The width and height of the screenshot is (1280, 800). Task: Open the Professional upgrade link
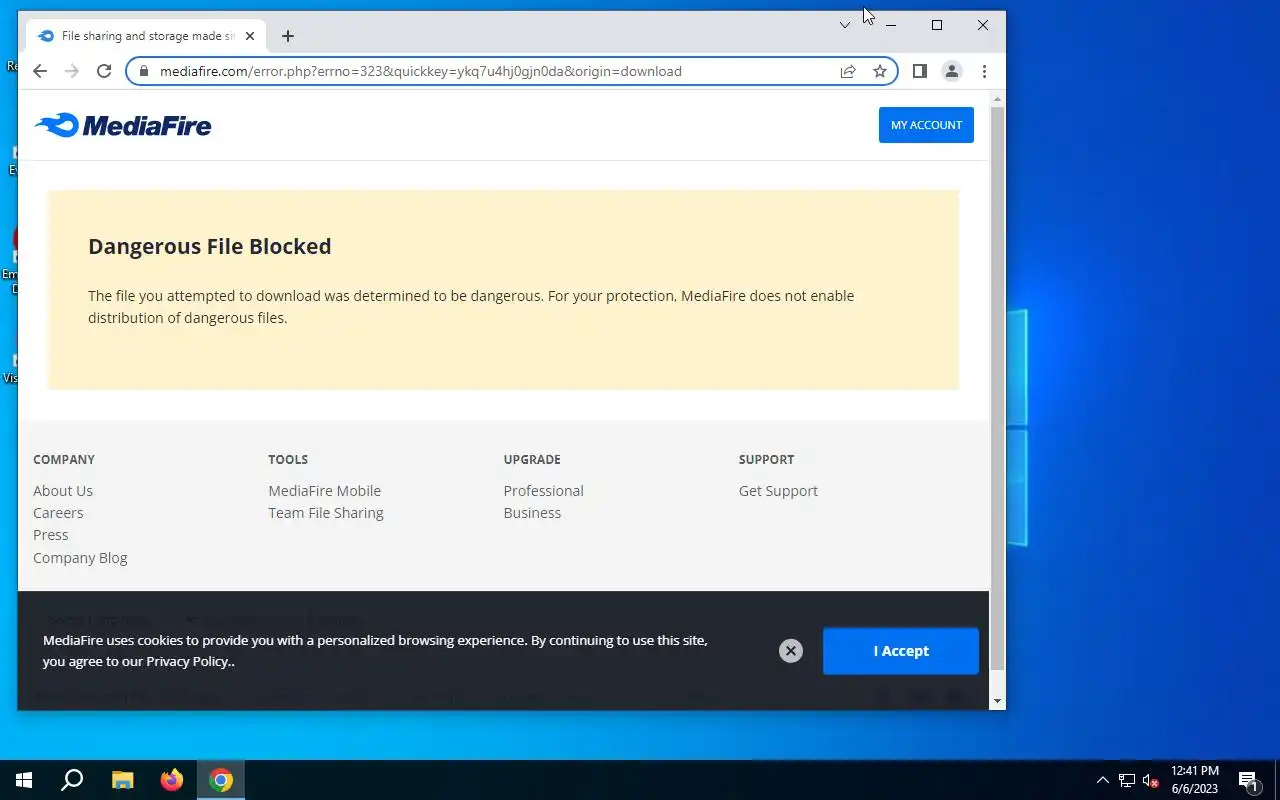pyautogui.click(x=544, y=491)
